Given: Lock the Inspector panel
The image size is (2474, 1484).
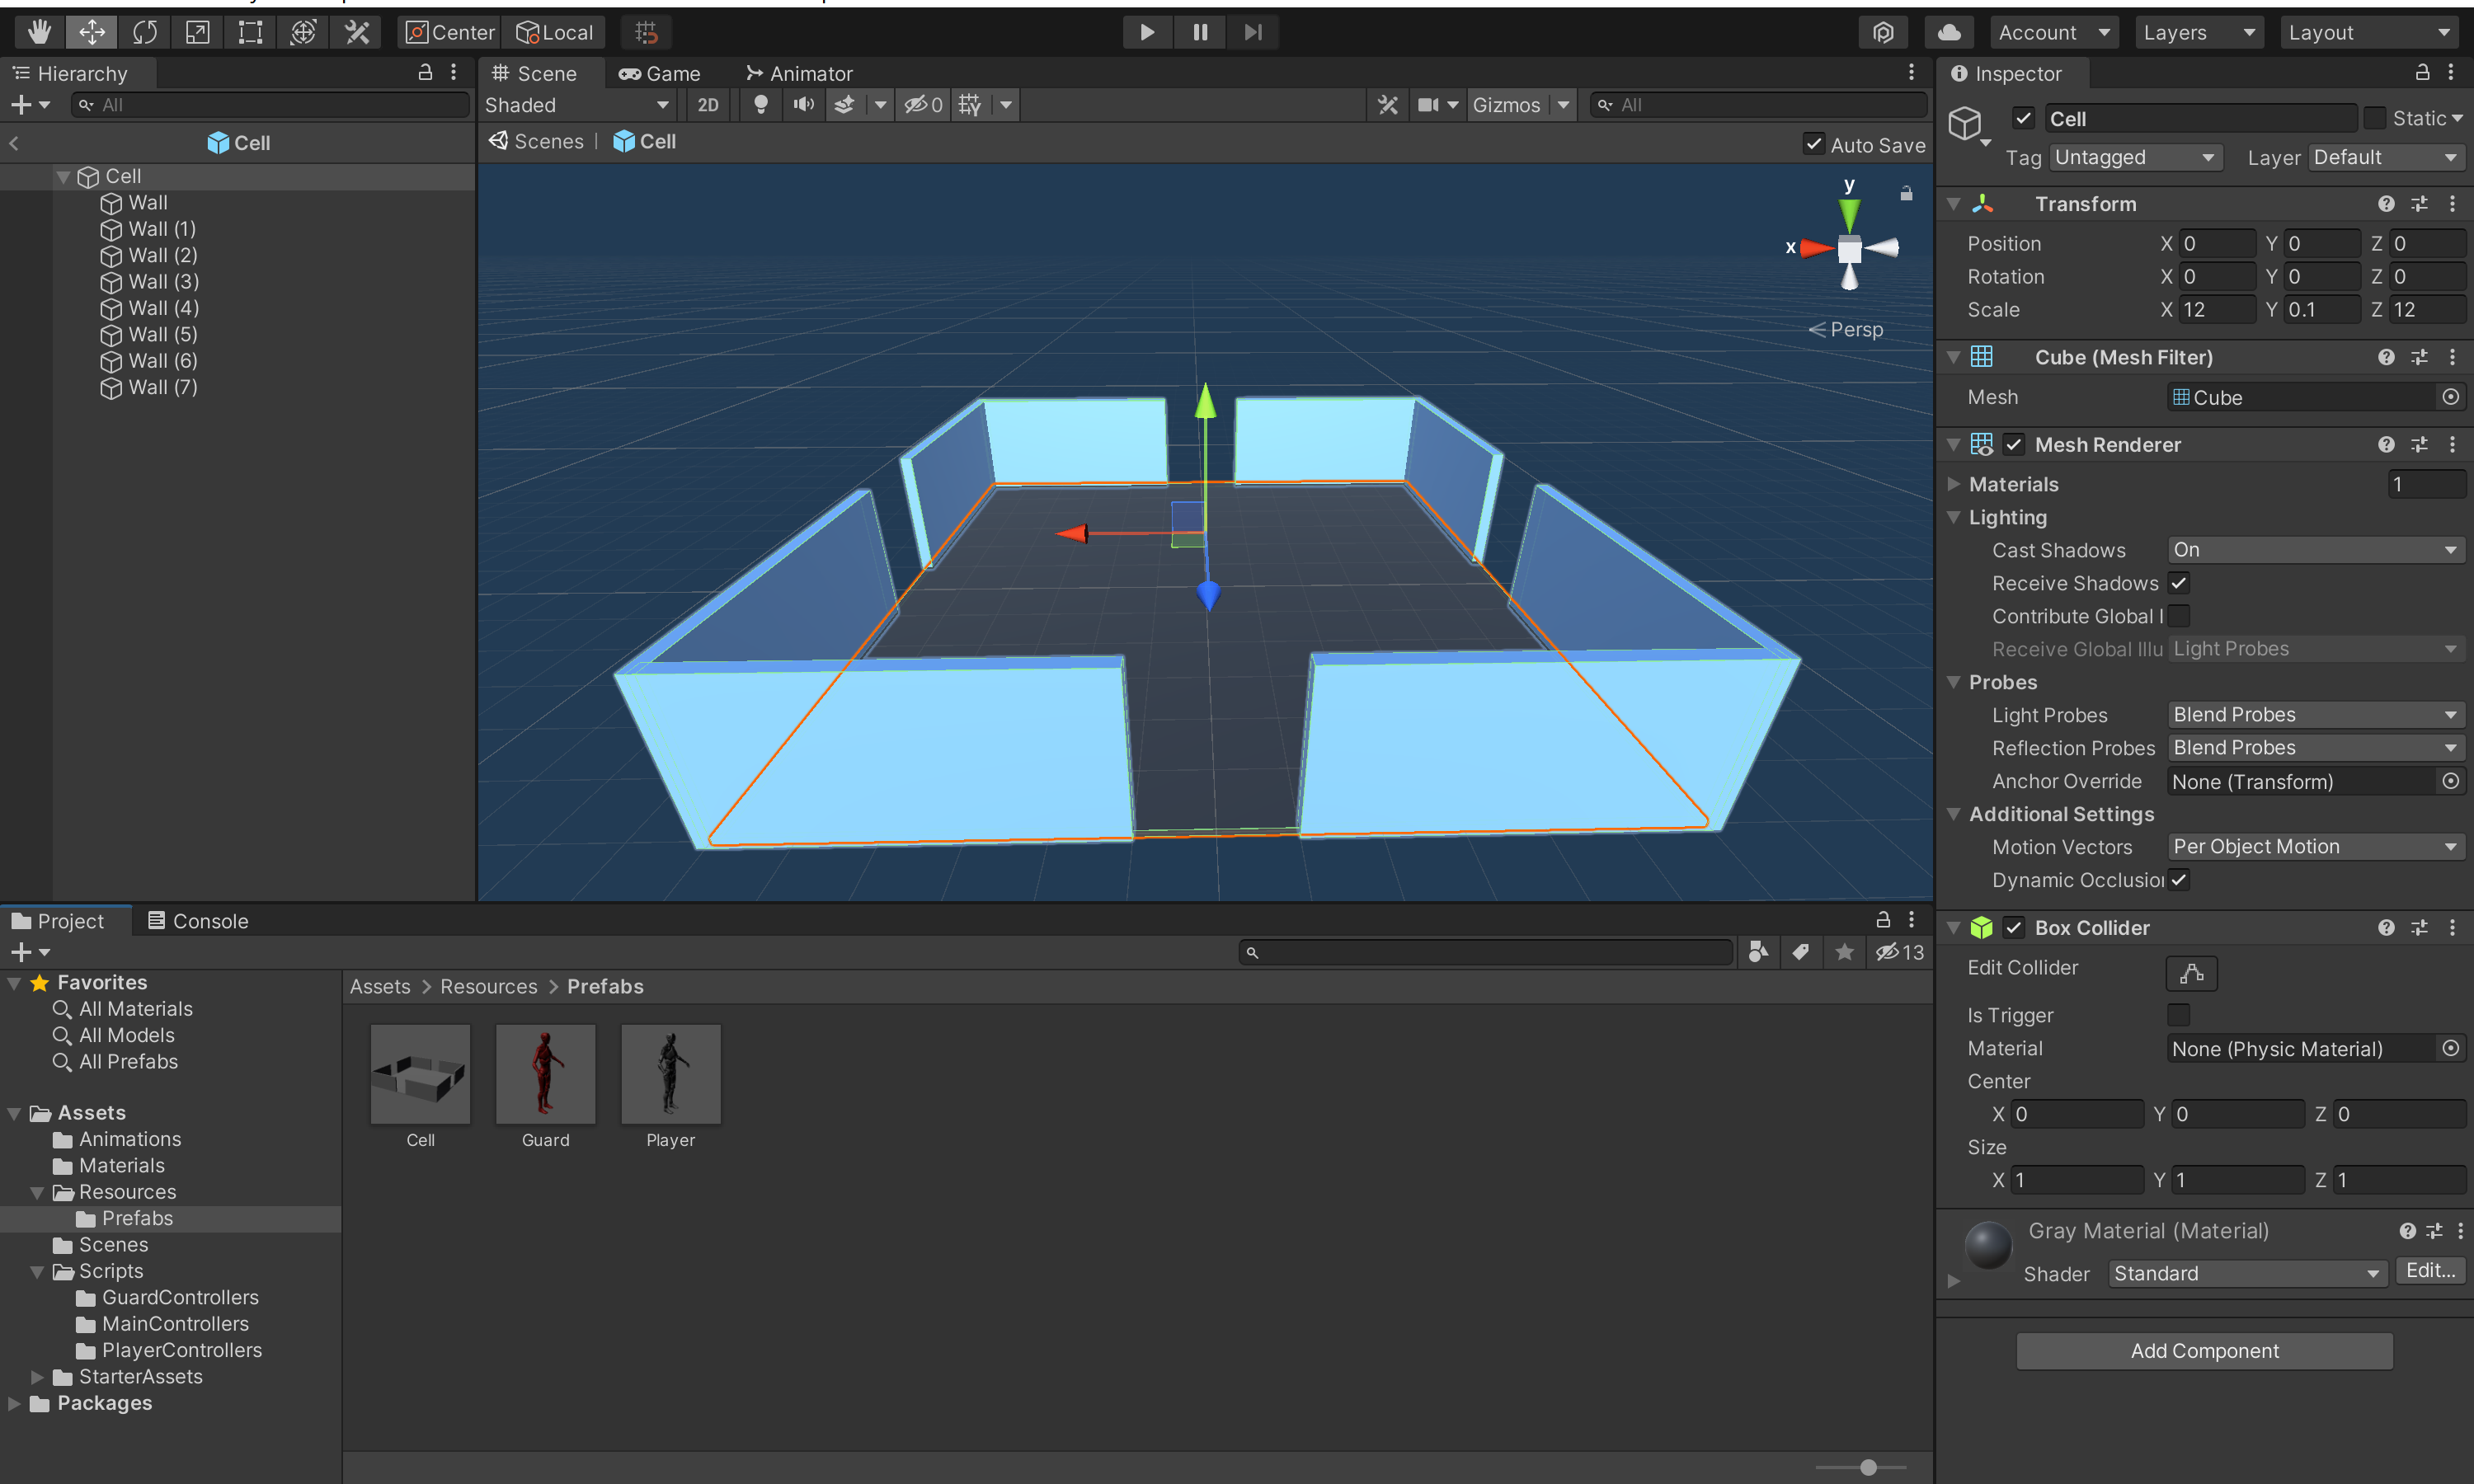Looking at the screenshot, I should tap(2422, 72).
